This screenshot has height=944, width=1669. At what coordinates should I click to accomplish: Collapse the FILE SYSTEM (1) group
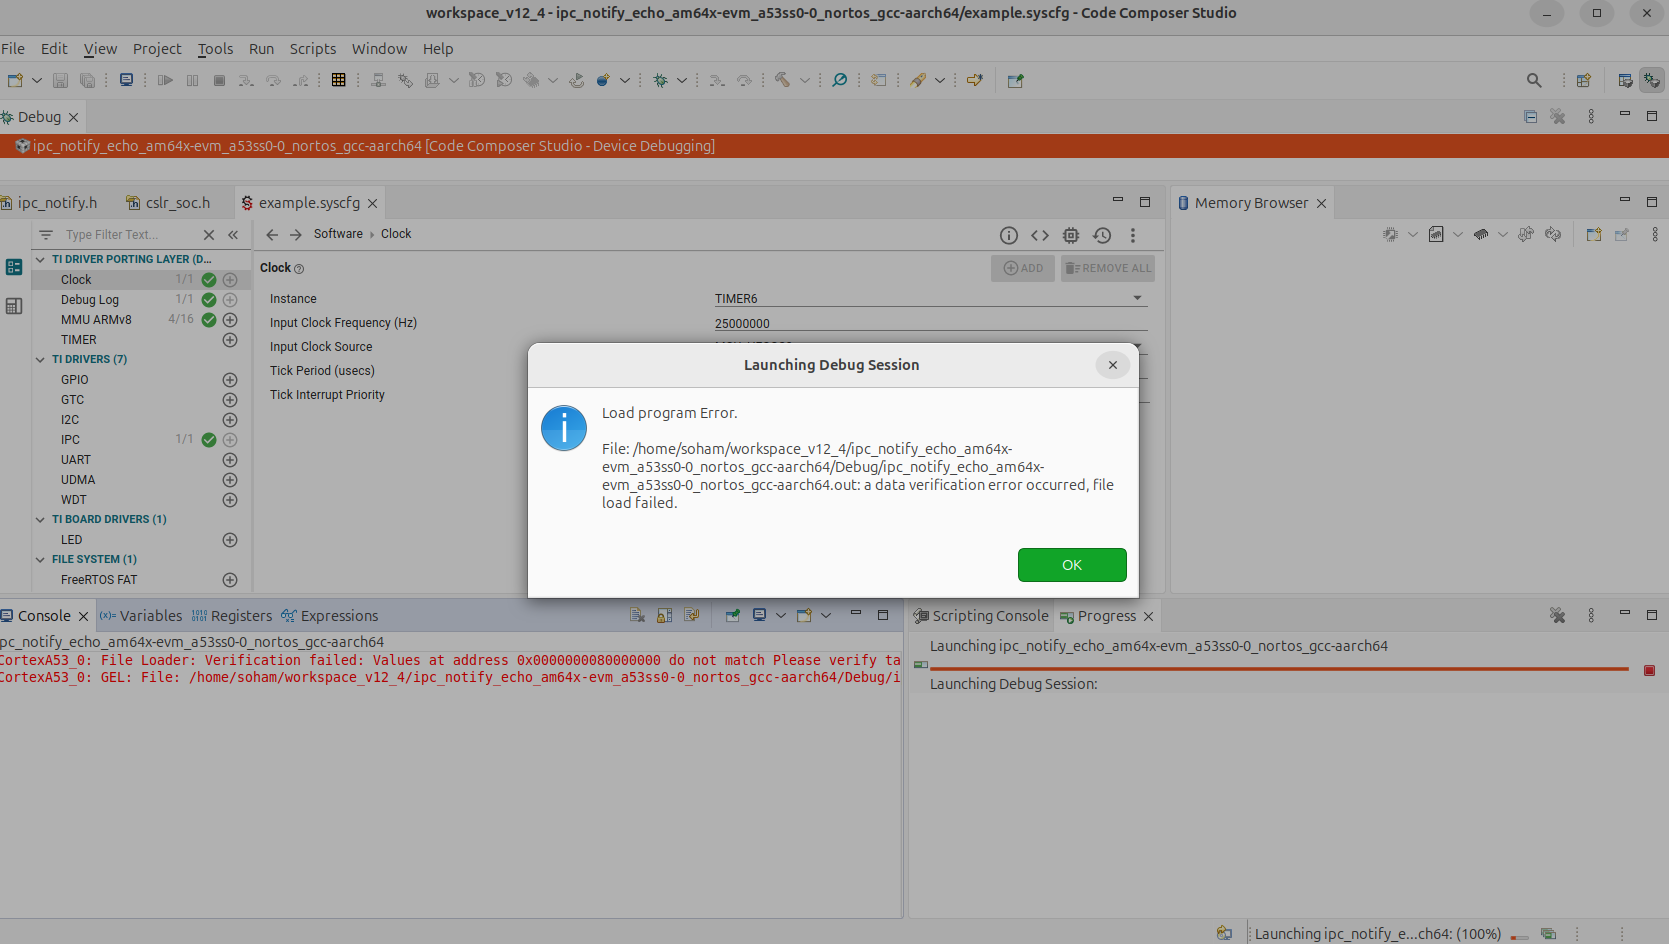41,560
